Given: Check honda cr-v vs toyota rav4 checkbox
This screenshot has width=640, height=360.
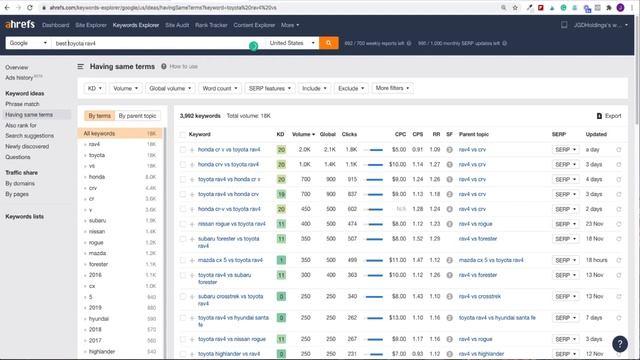Looking at the screenshot, I should tap(183, 209).
